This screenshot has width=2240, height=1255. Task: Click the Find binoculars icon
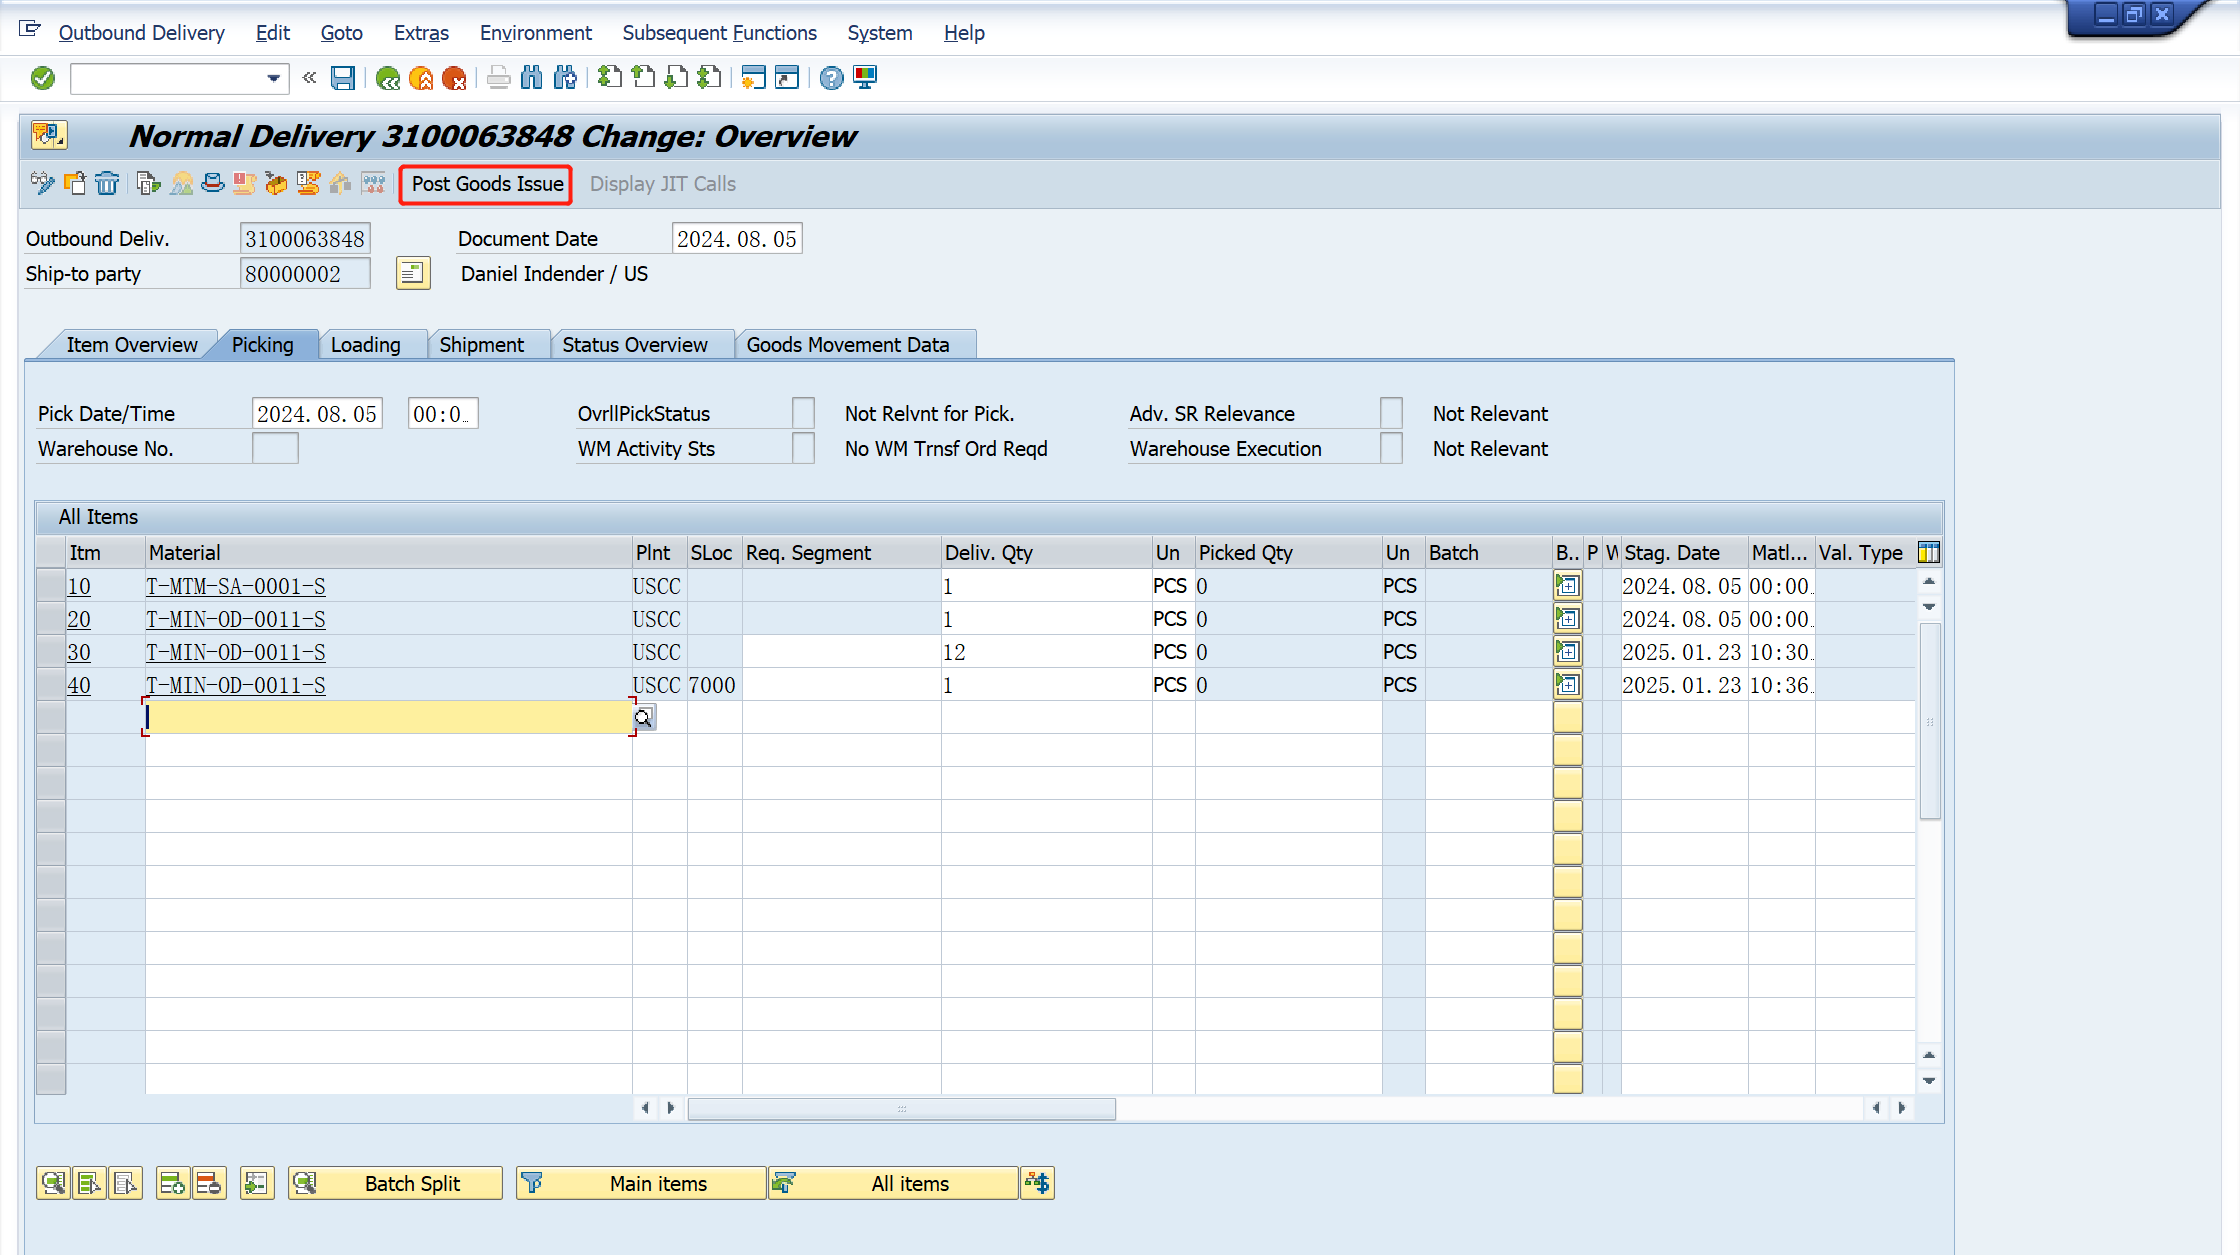pyautogui.click(x=531, y=78)
